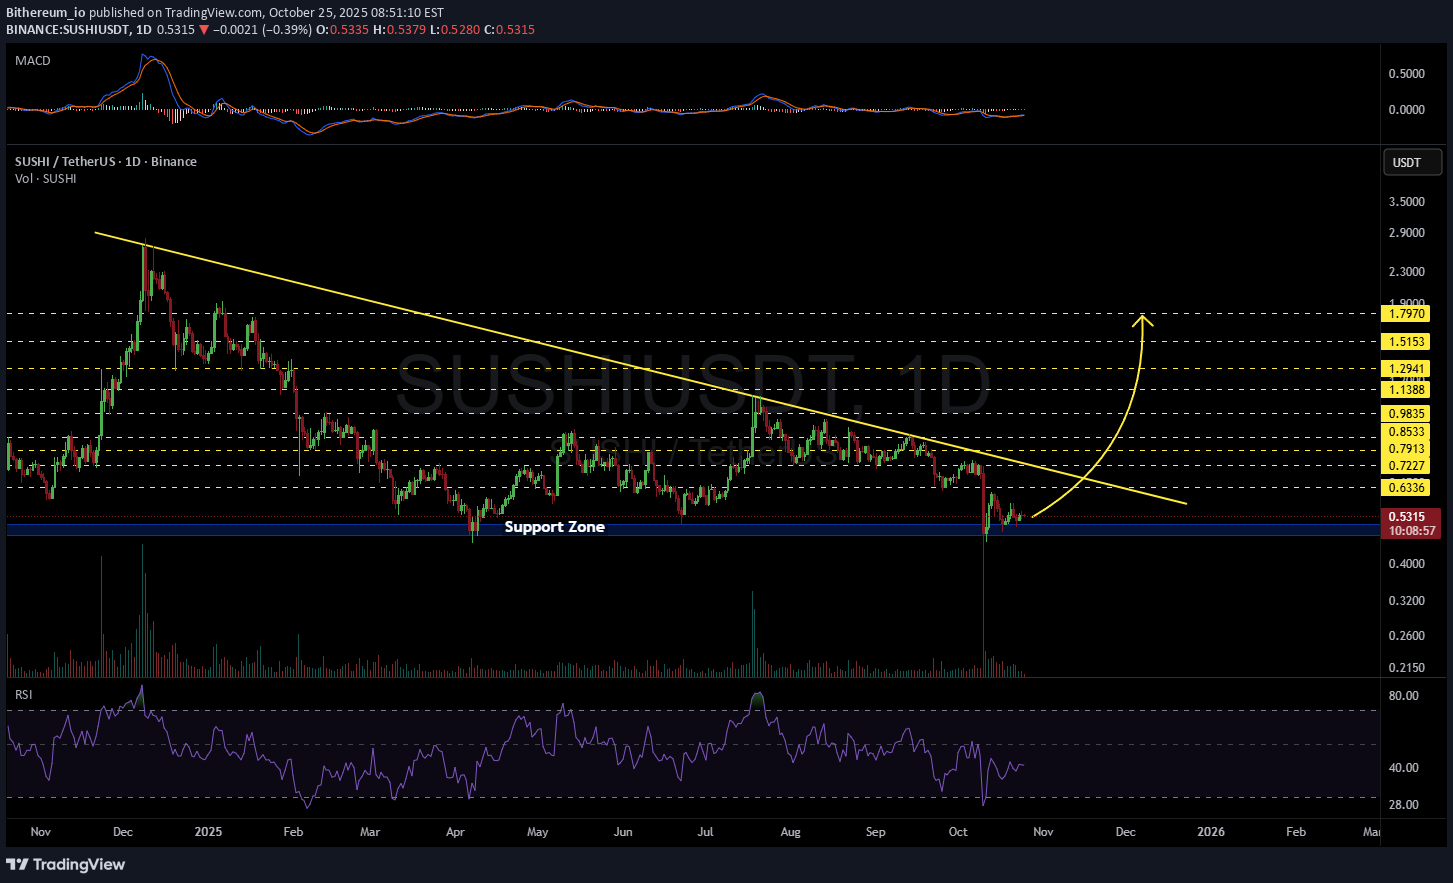Open the USDT currency selector

click(x=1412, y=162)
